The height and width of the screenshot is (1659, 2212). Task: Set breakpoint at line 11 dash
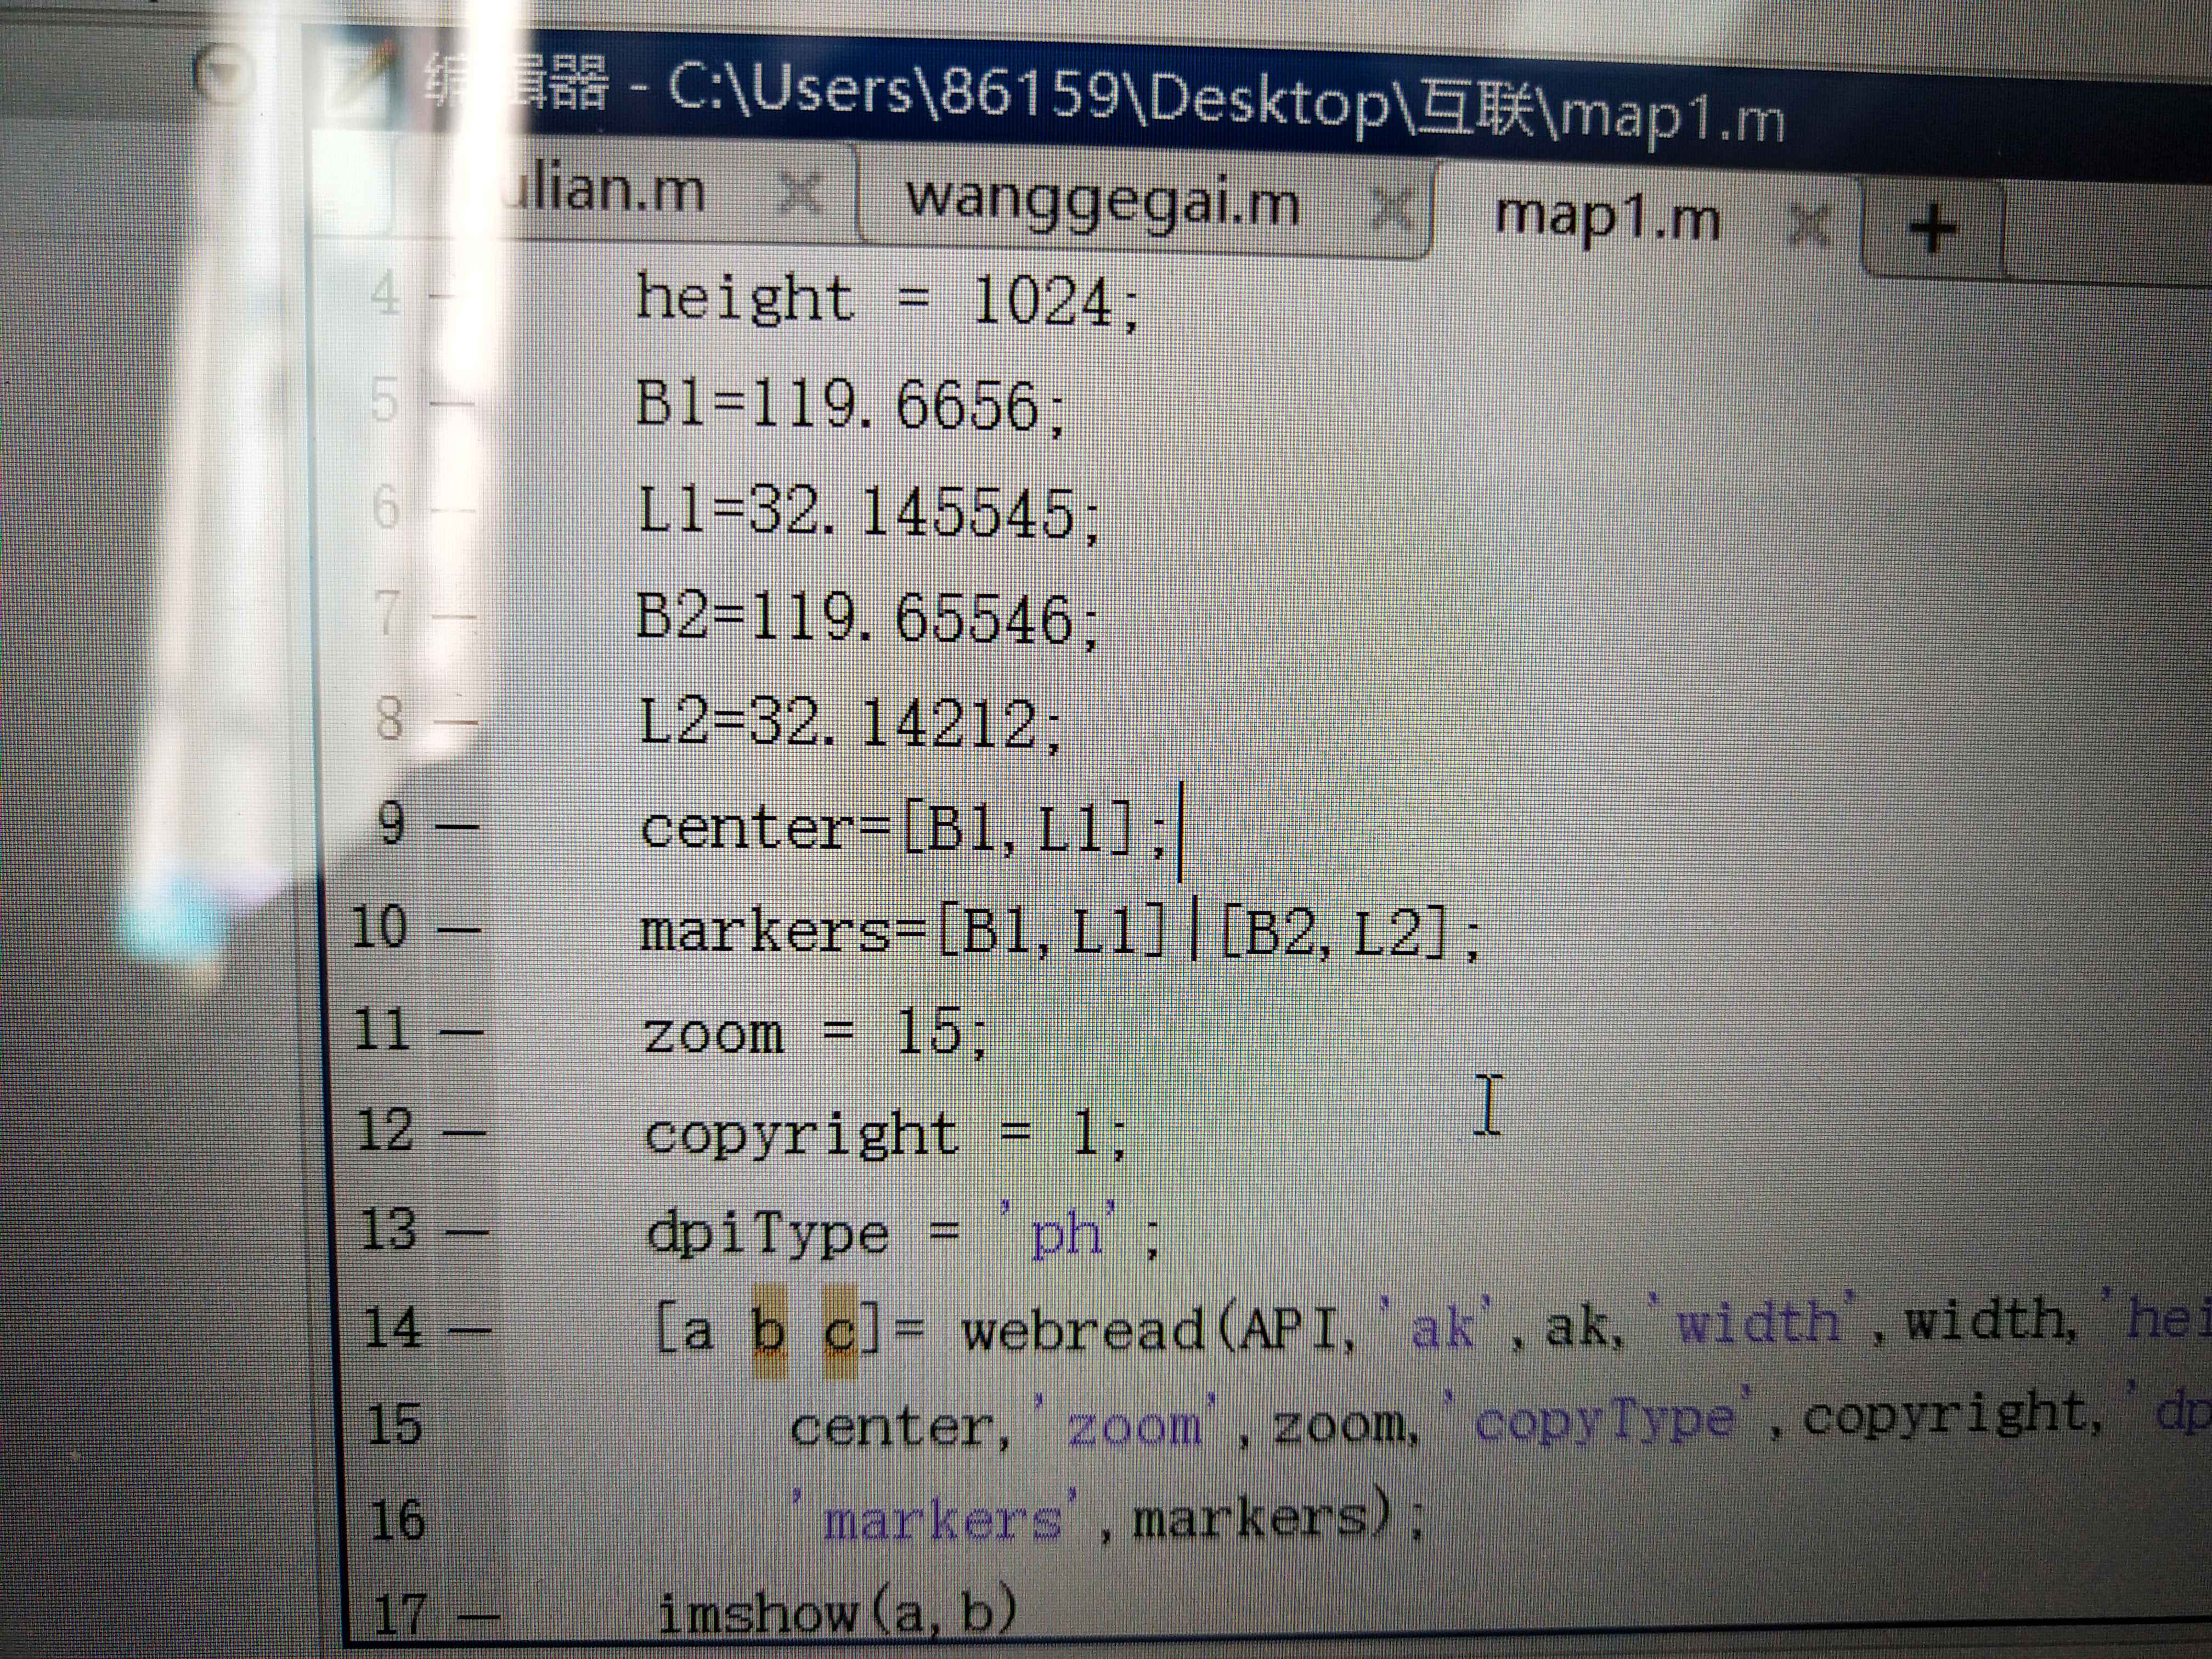point(461,1031)
